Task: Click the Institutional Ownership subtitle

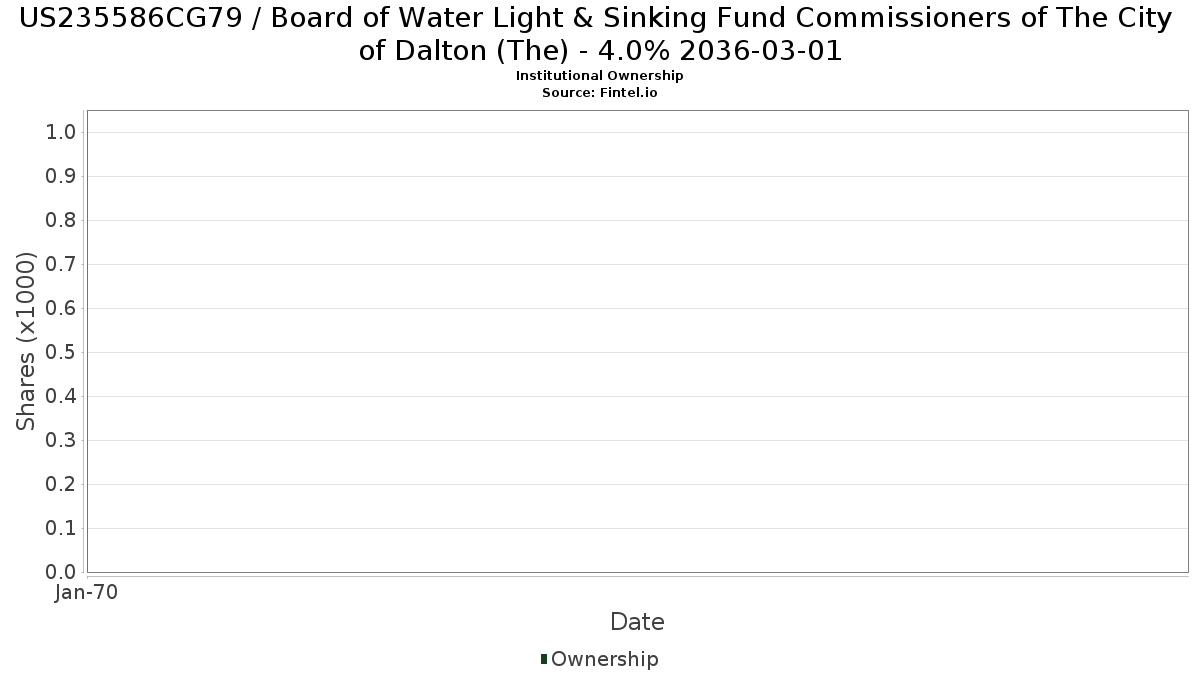Action: tap(599, 76)
